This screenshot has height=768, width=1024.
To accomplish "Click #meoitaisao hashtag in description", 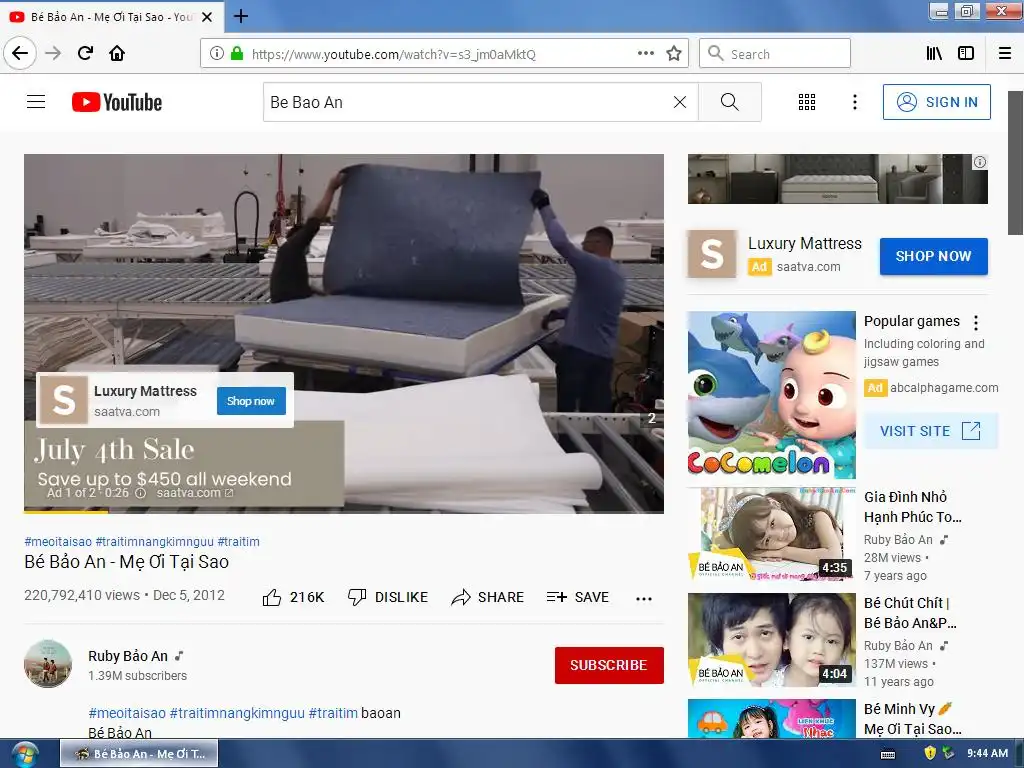I will (127, 713).
